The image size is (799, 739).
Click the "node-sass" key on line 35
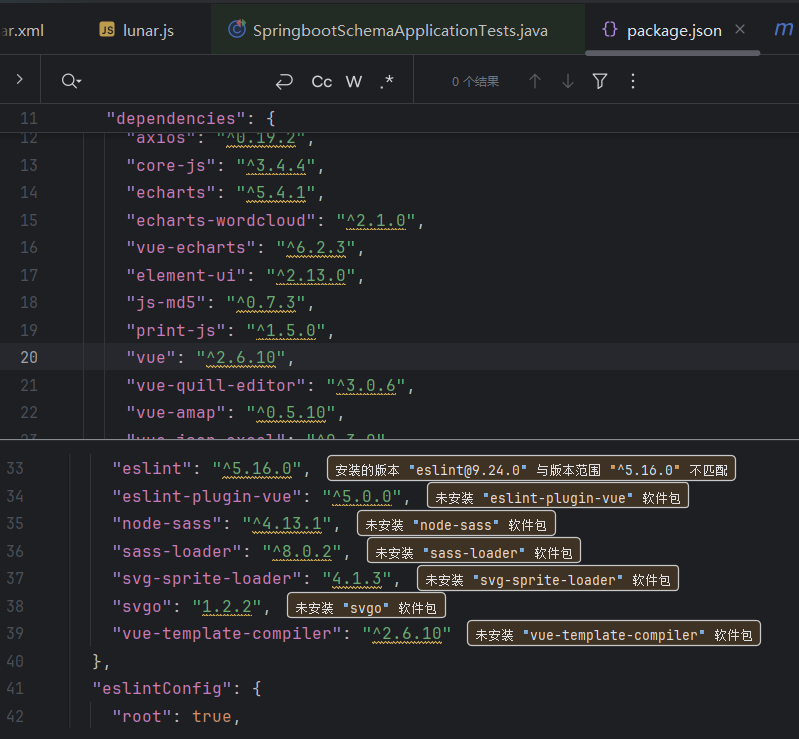(x=167, y=523)
